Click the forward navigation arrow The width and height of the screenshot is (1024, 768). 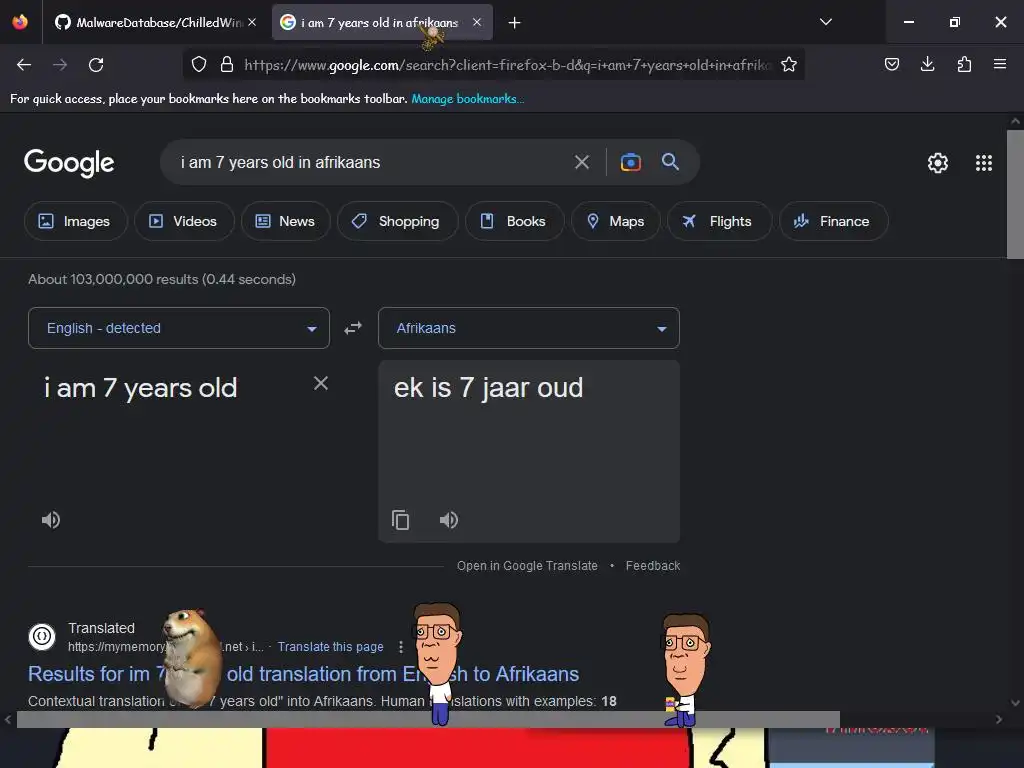click(60, 65)
